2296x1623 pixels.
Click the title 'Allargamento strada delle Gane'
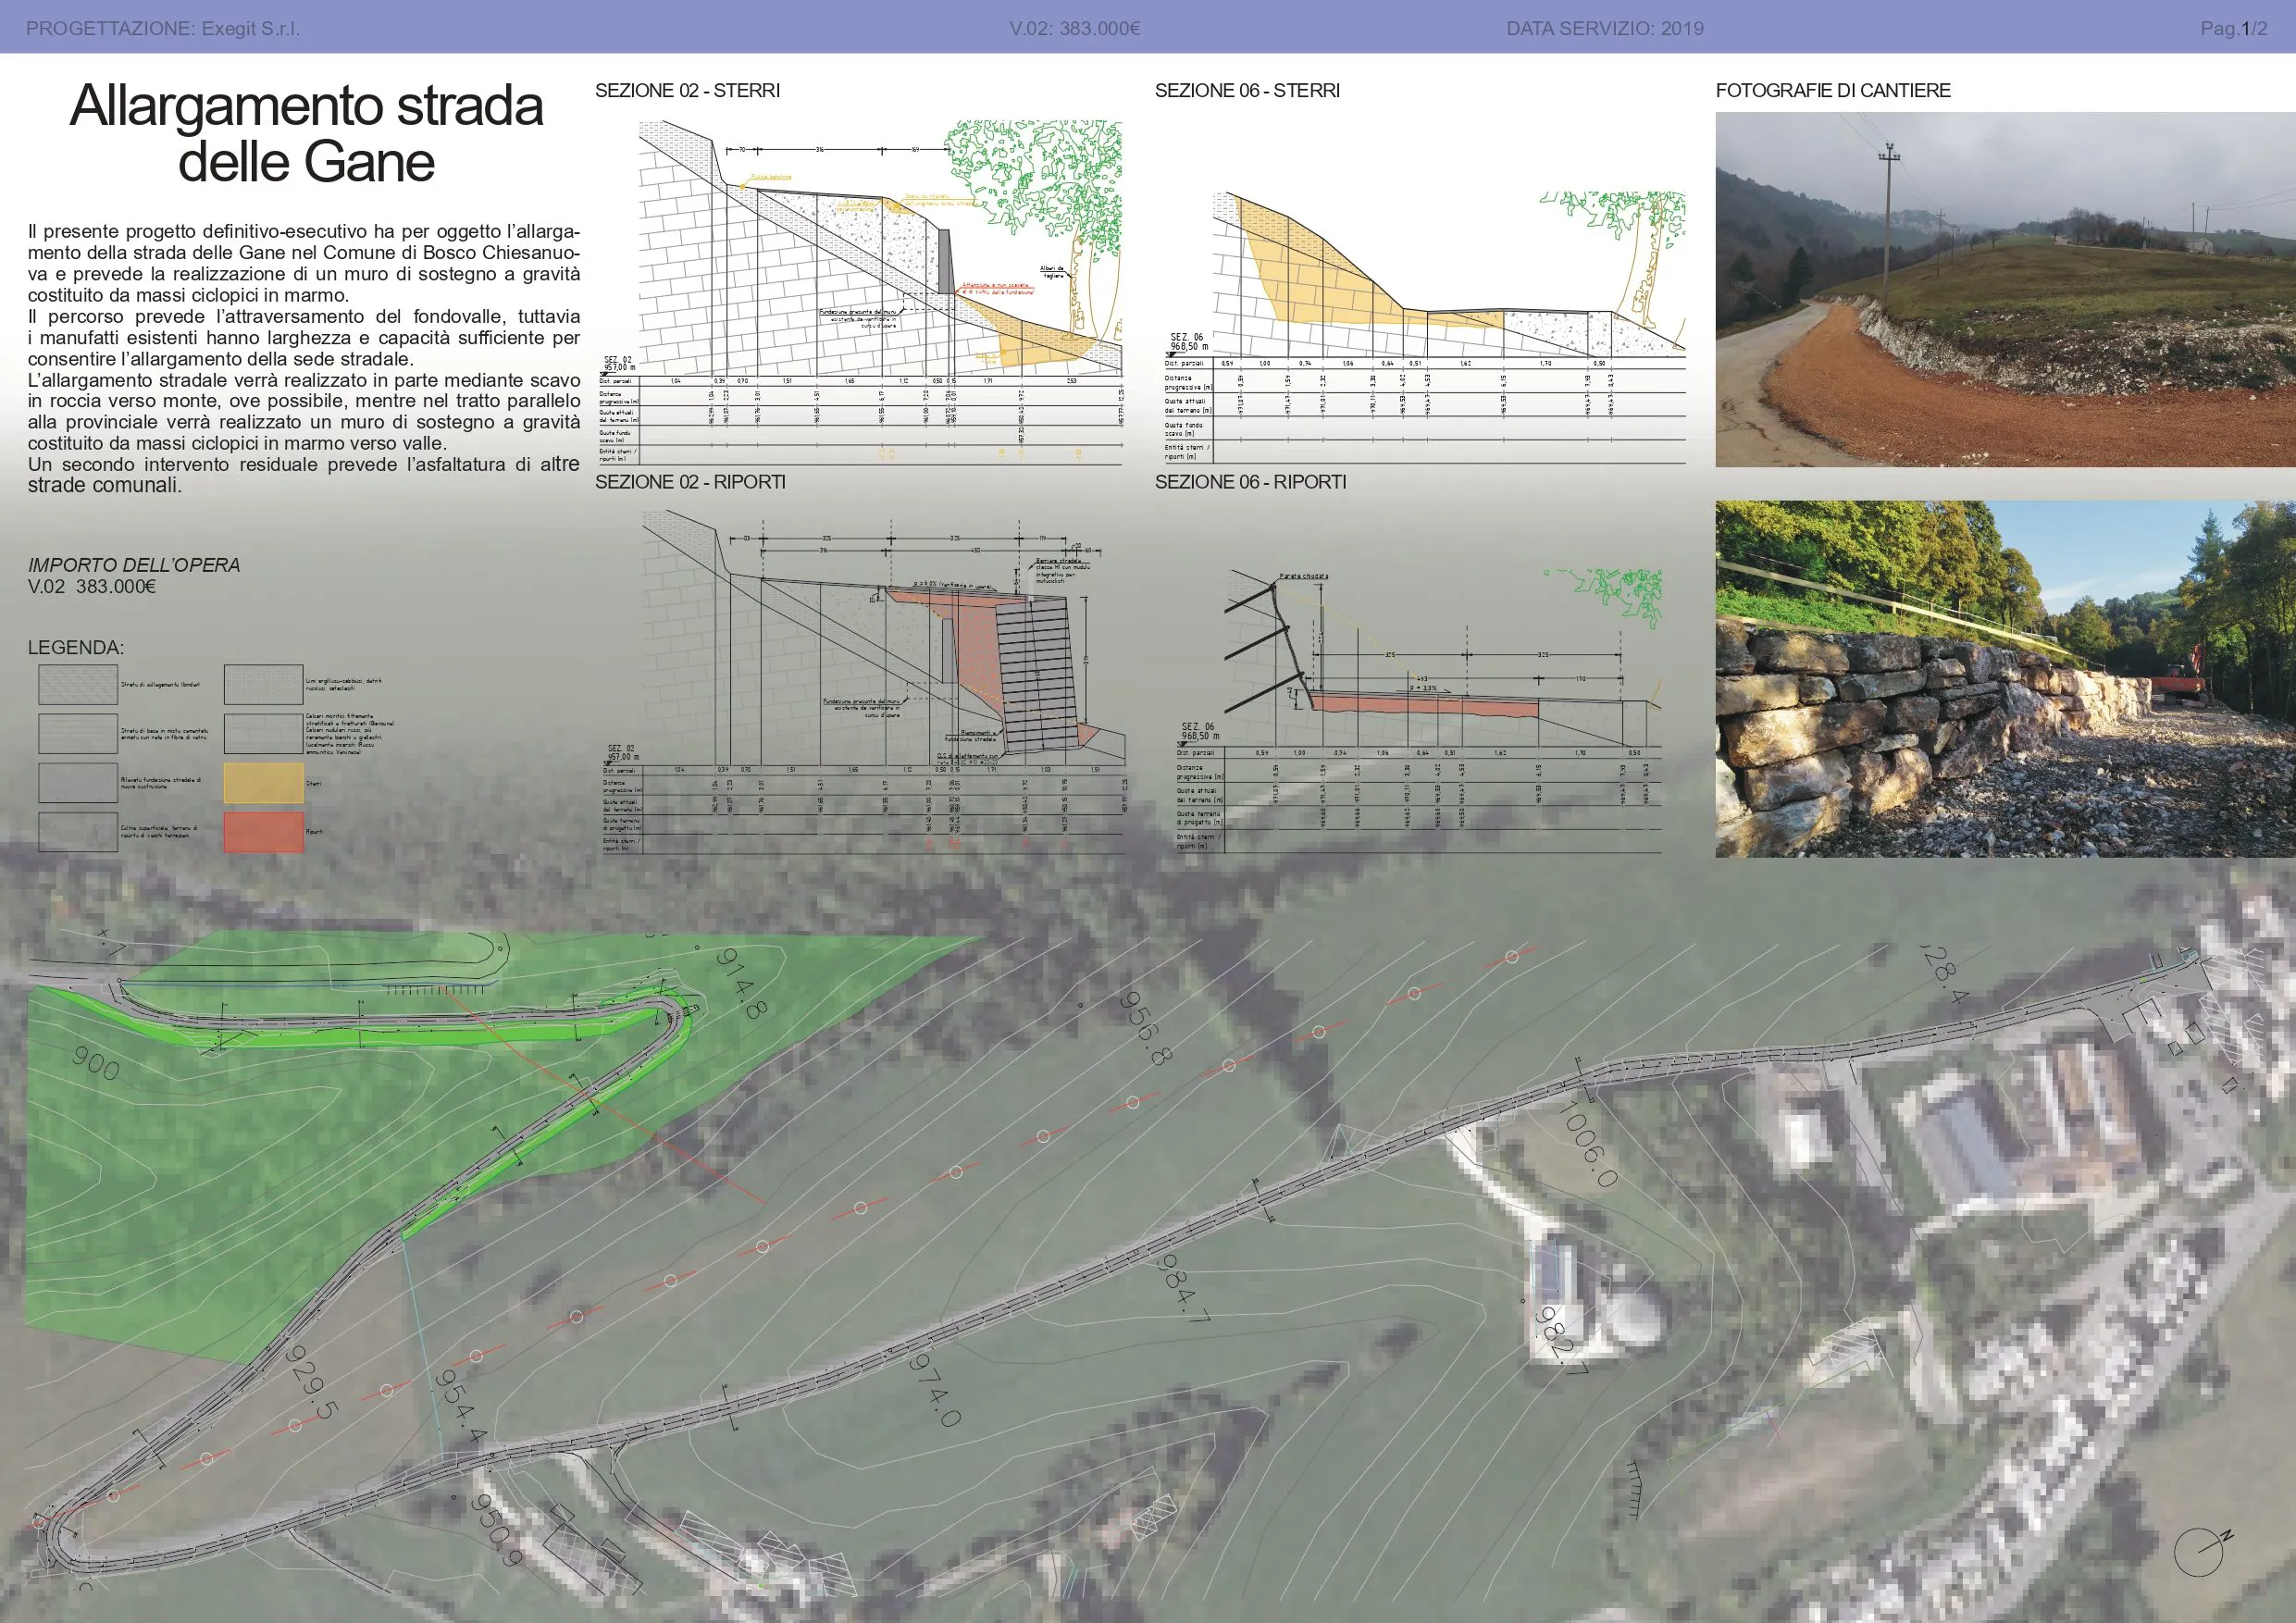[x=306, y=134]
